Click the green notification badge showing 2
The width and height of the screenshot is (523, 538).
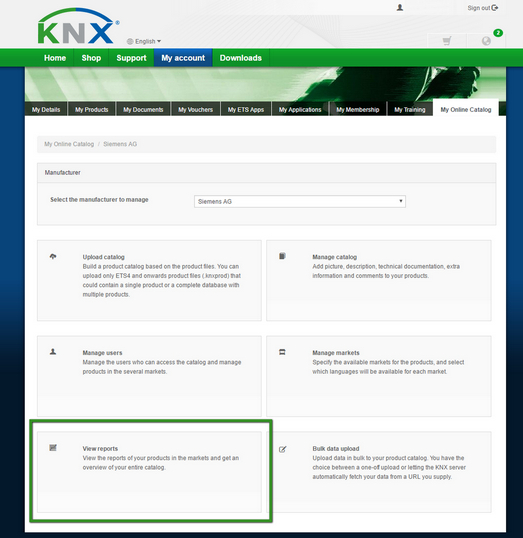[x=498, y=33]
